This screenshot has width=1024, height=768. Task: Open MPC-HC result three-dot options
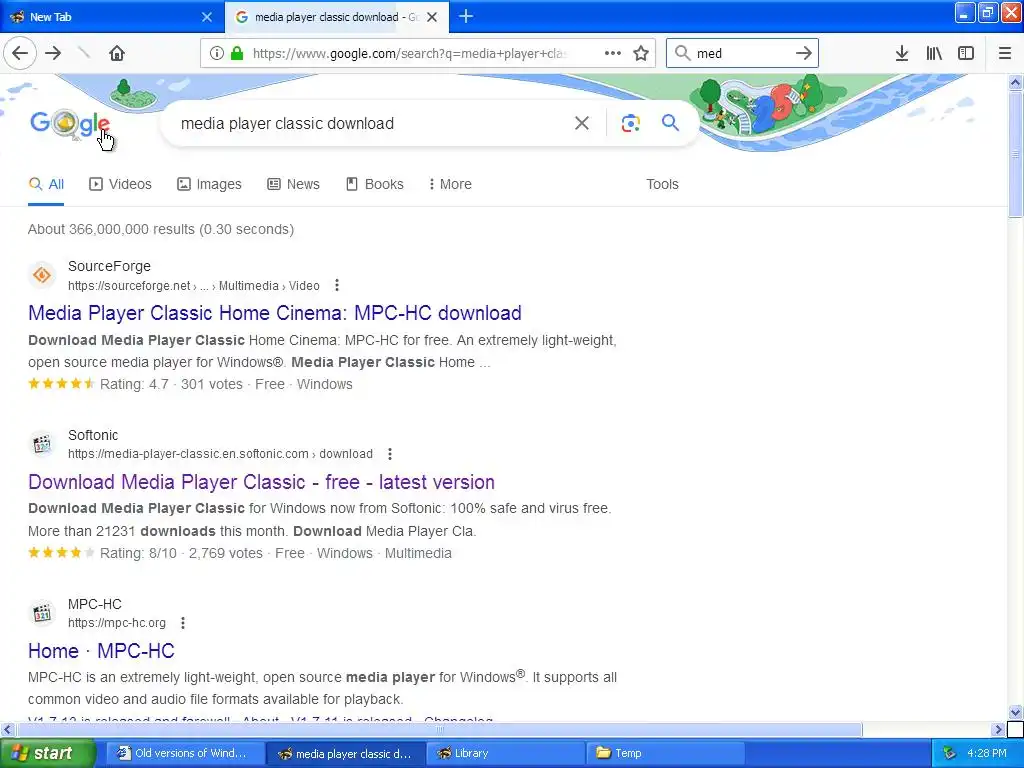click(x=183, y=623)
